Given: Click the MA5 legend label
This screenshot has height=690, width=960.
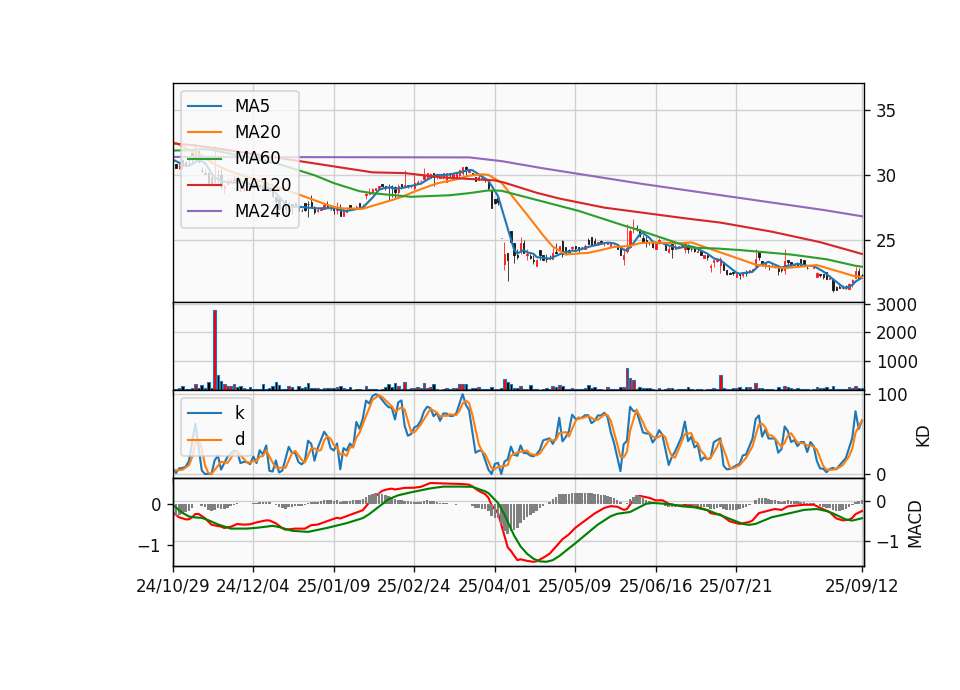Looking at the screenshot, I should tap(252, 106).
